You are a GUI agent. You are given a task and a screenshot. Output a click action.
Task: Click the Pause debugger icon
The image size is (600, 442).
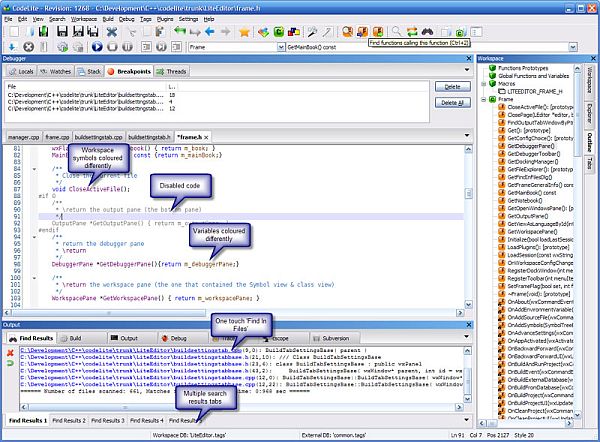pyautogui.click(x=127, y=47)
